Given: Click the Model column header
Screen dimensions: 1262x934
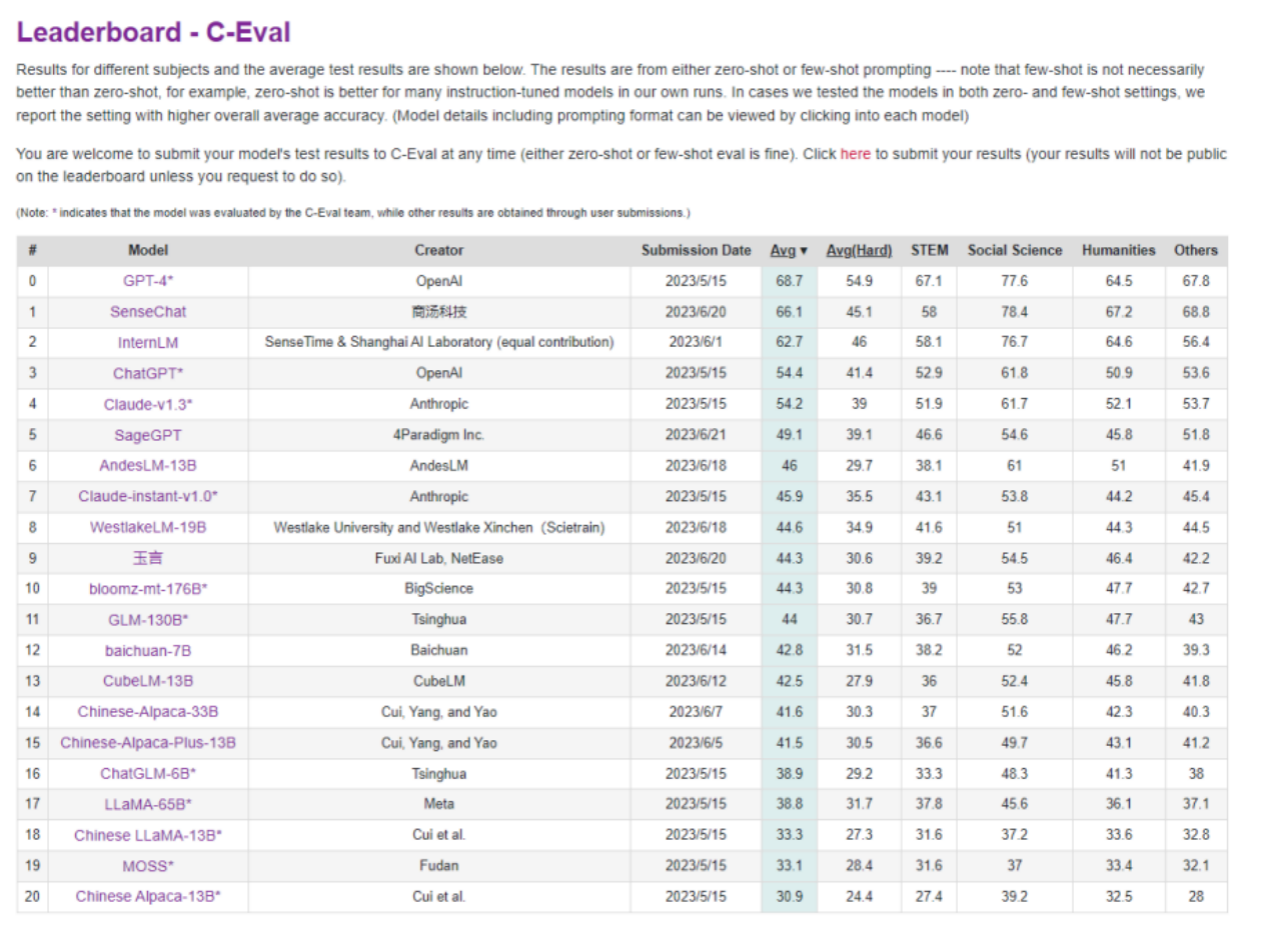Looking at the screenshot, I should tap(148, 251).
